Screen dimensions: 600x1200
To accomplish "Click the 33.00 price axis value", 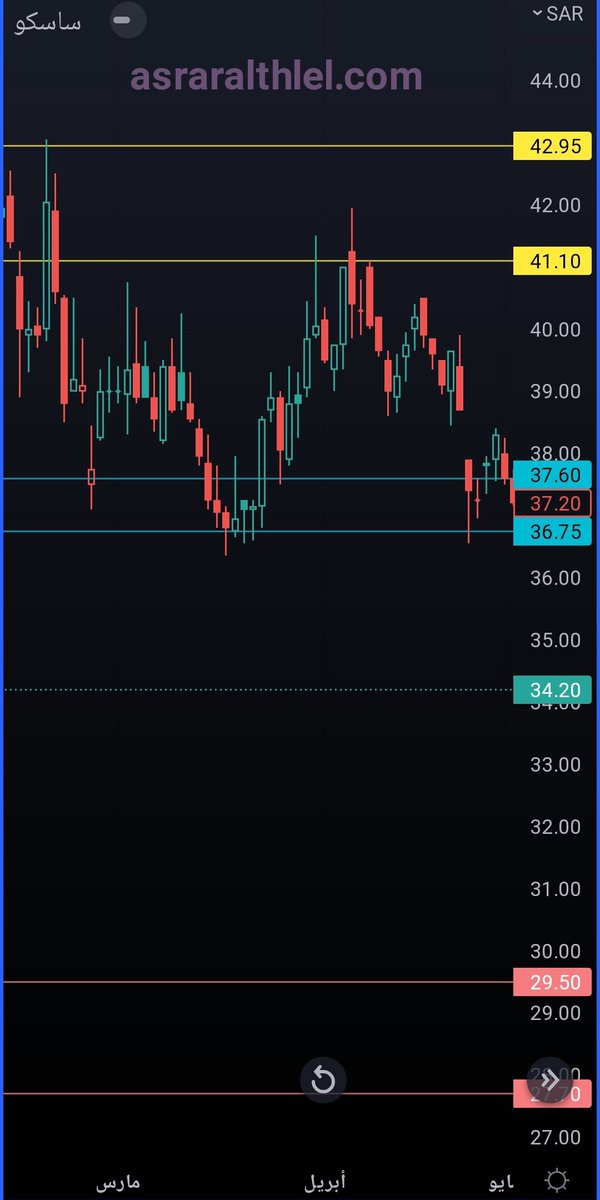I will tap(555, 764).
